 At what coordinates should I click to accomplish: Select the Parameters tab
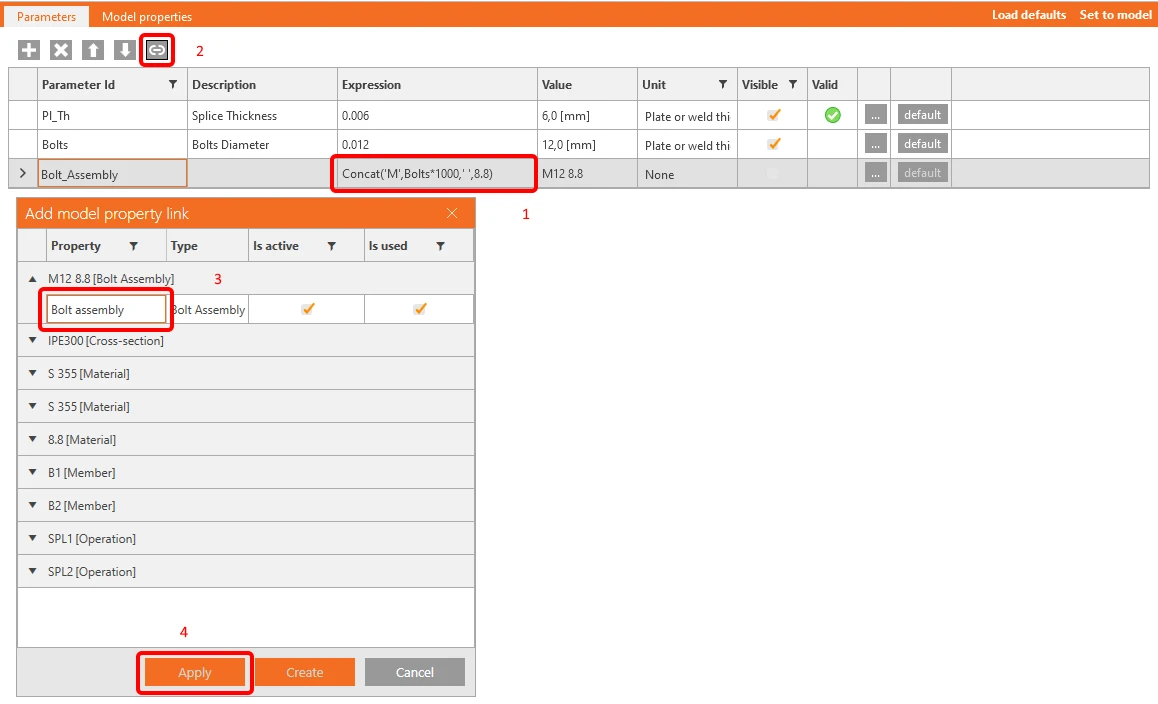pos(47,16)
